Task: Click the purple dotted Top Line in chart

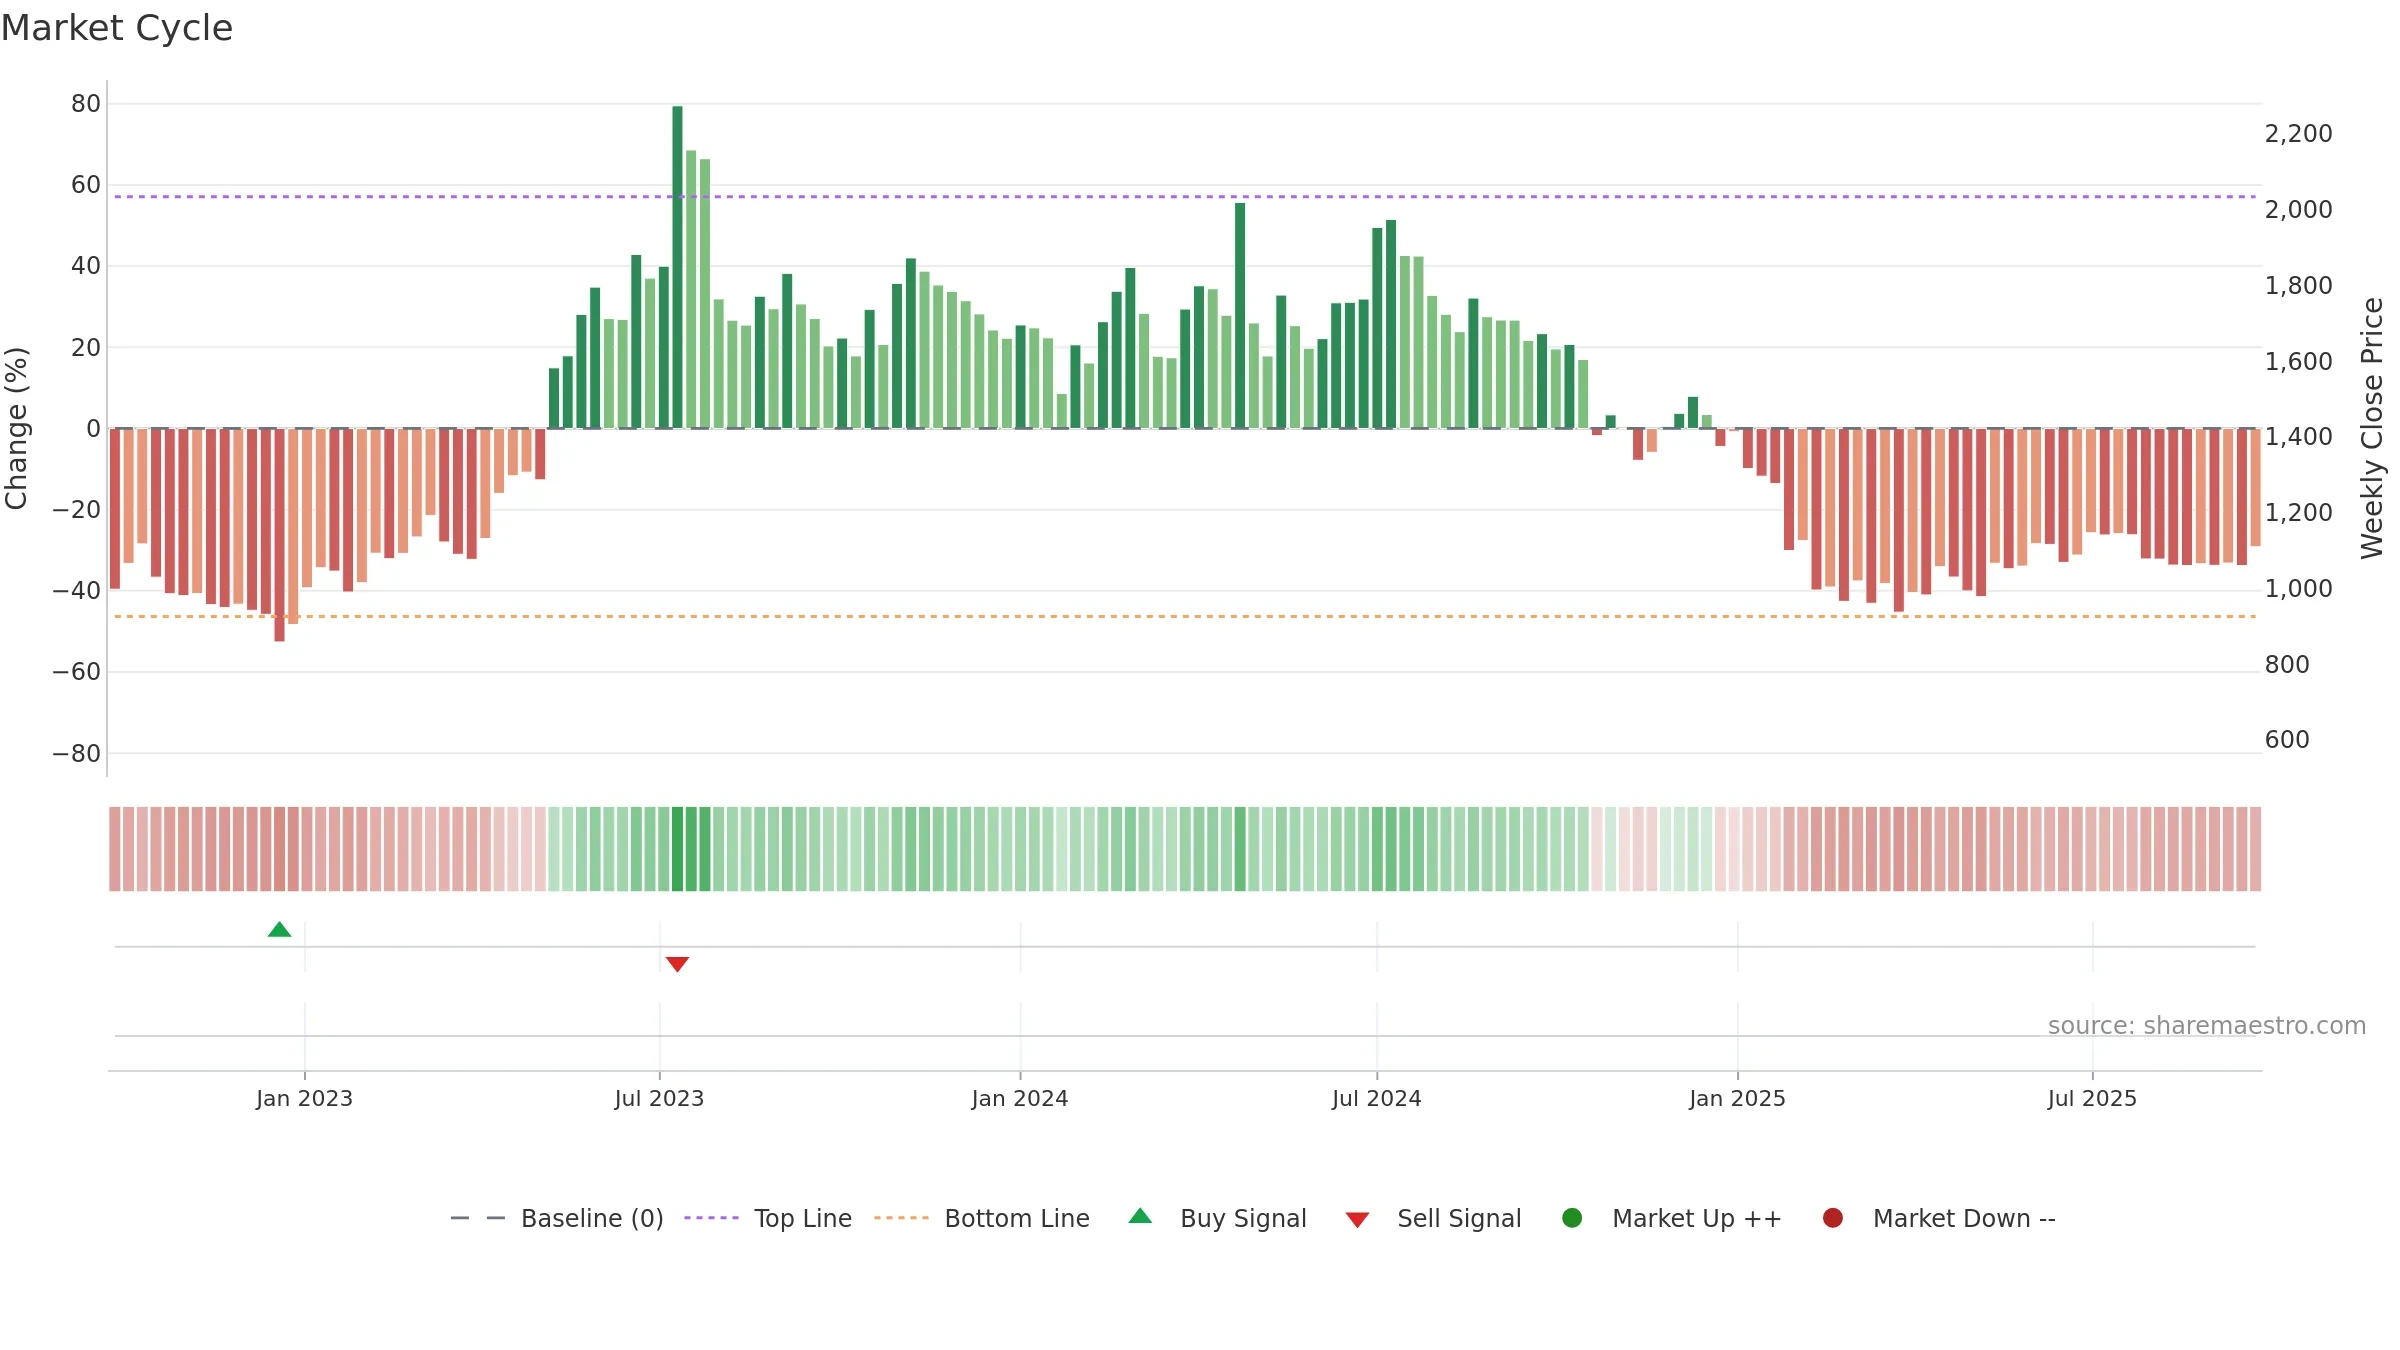Action: tap(1185, 197)
